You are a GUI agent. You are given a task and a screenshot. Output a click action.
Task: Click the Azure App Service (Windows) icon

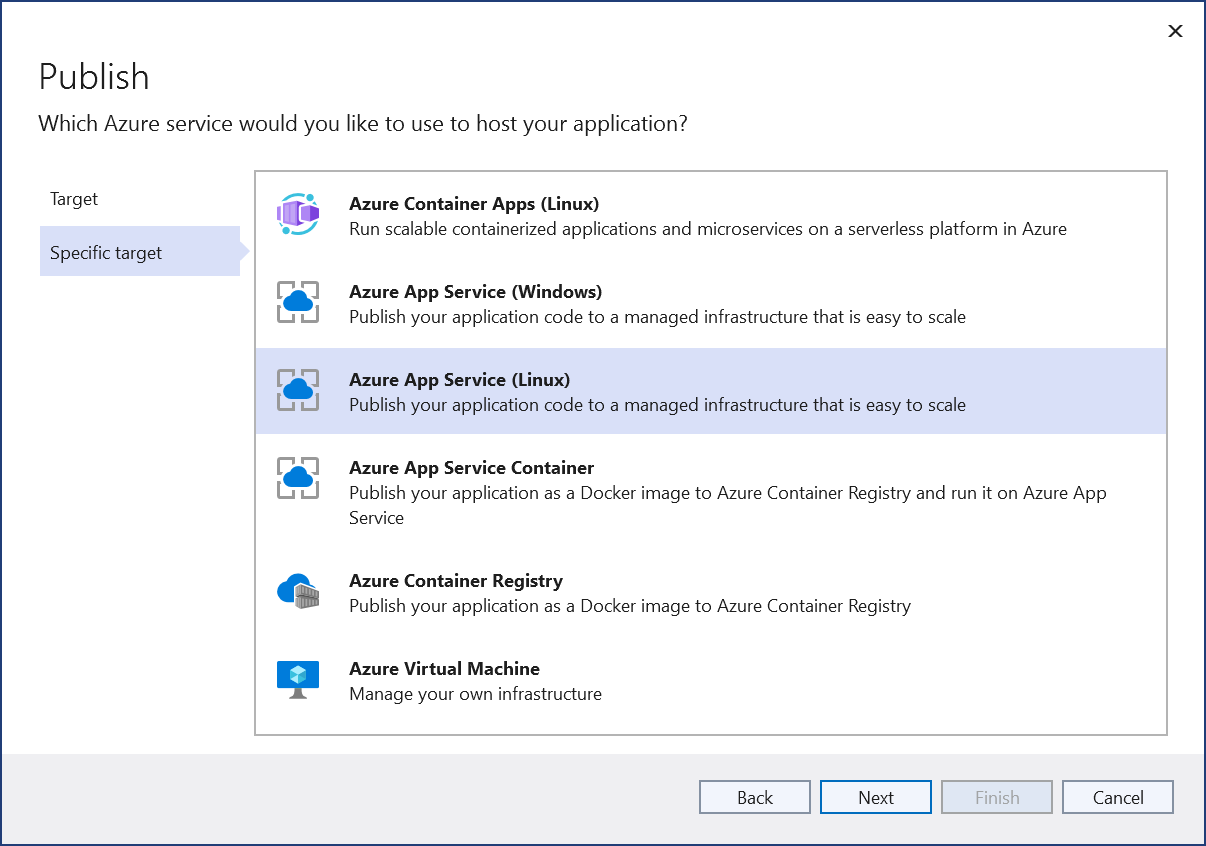click(x=297, y=303)
